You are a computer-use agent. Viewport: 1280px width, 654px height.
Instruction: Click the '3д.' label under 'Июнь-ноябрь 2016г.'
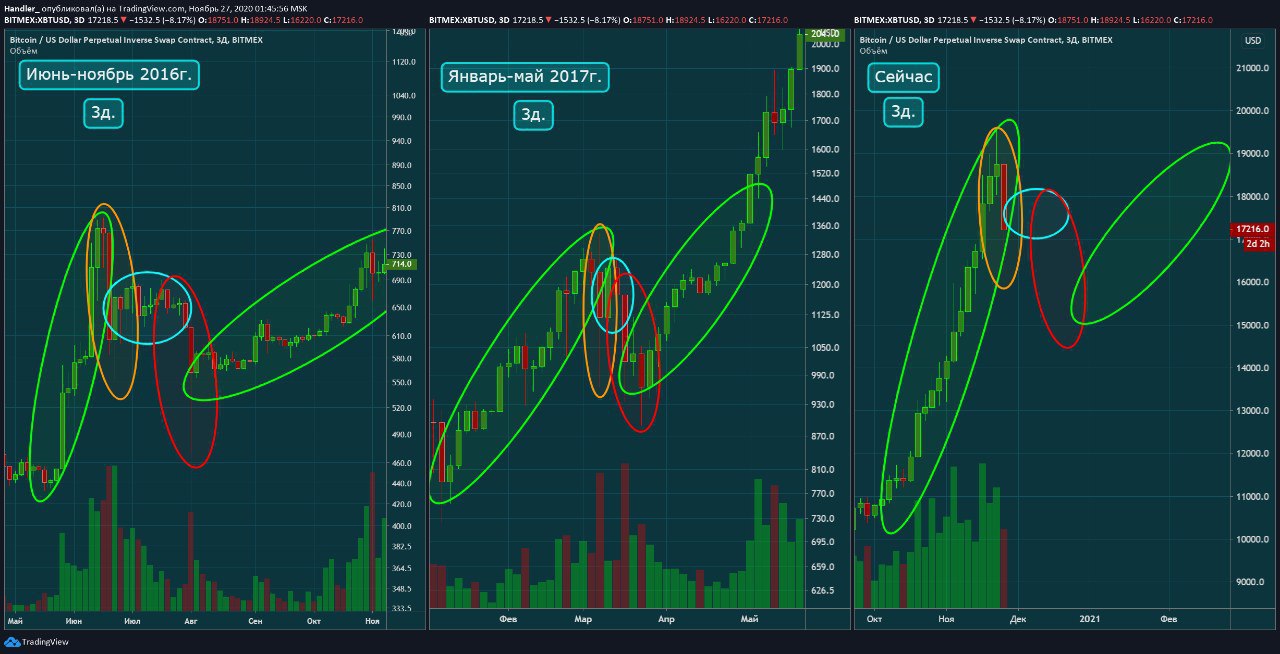pos(102,113)
